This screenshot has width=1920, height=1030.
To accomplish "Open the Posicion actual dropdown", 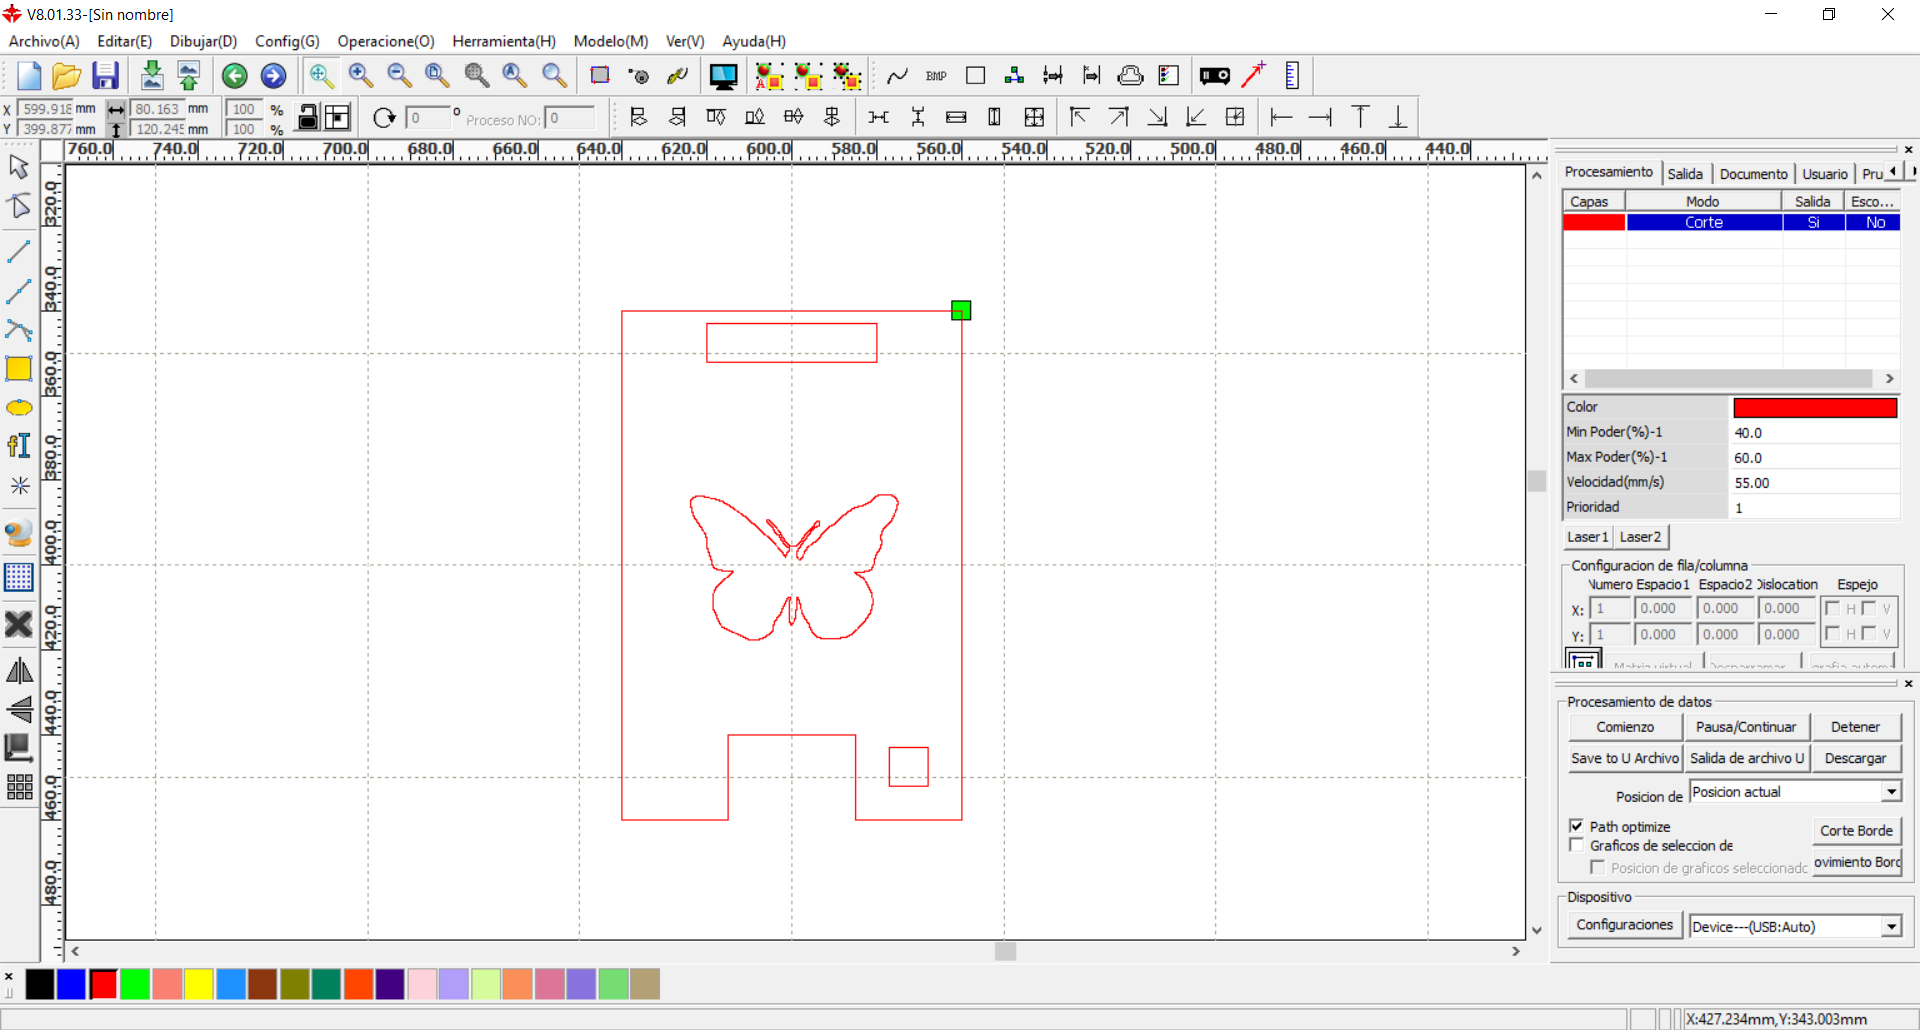I will pyautogui.click(x=1891, y=792).
